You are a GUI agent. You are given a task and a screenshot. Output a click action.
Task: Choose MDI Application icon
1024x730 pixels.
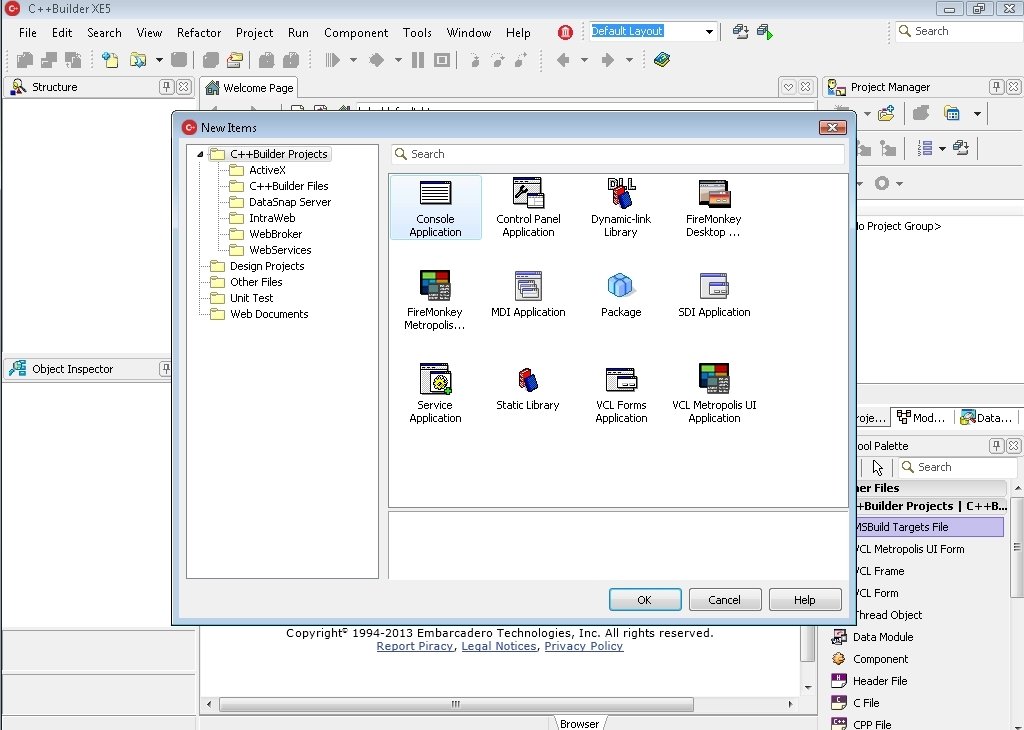[528, 294]
